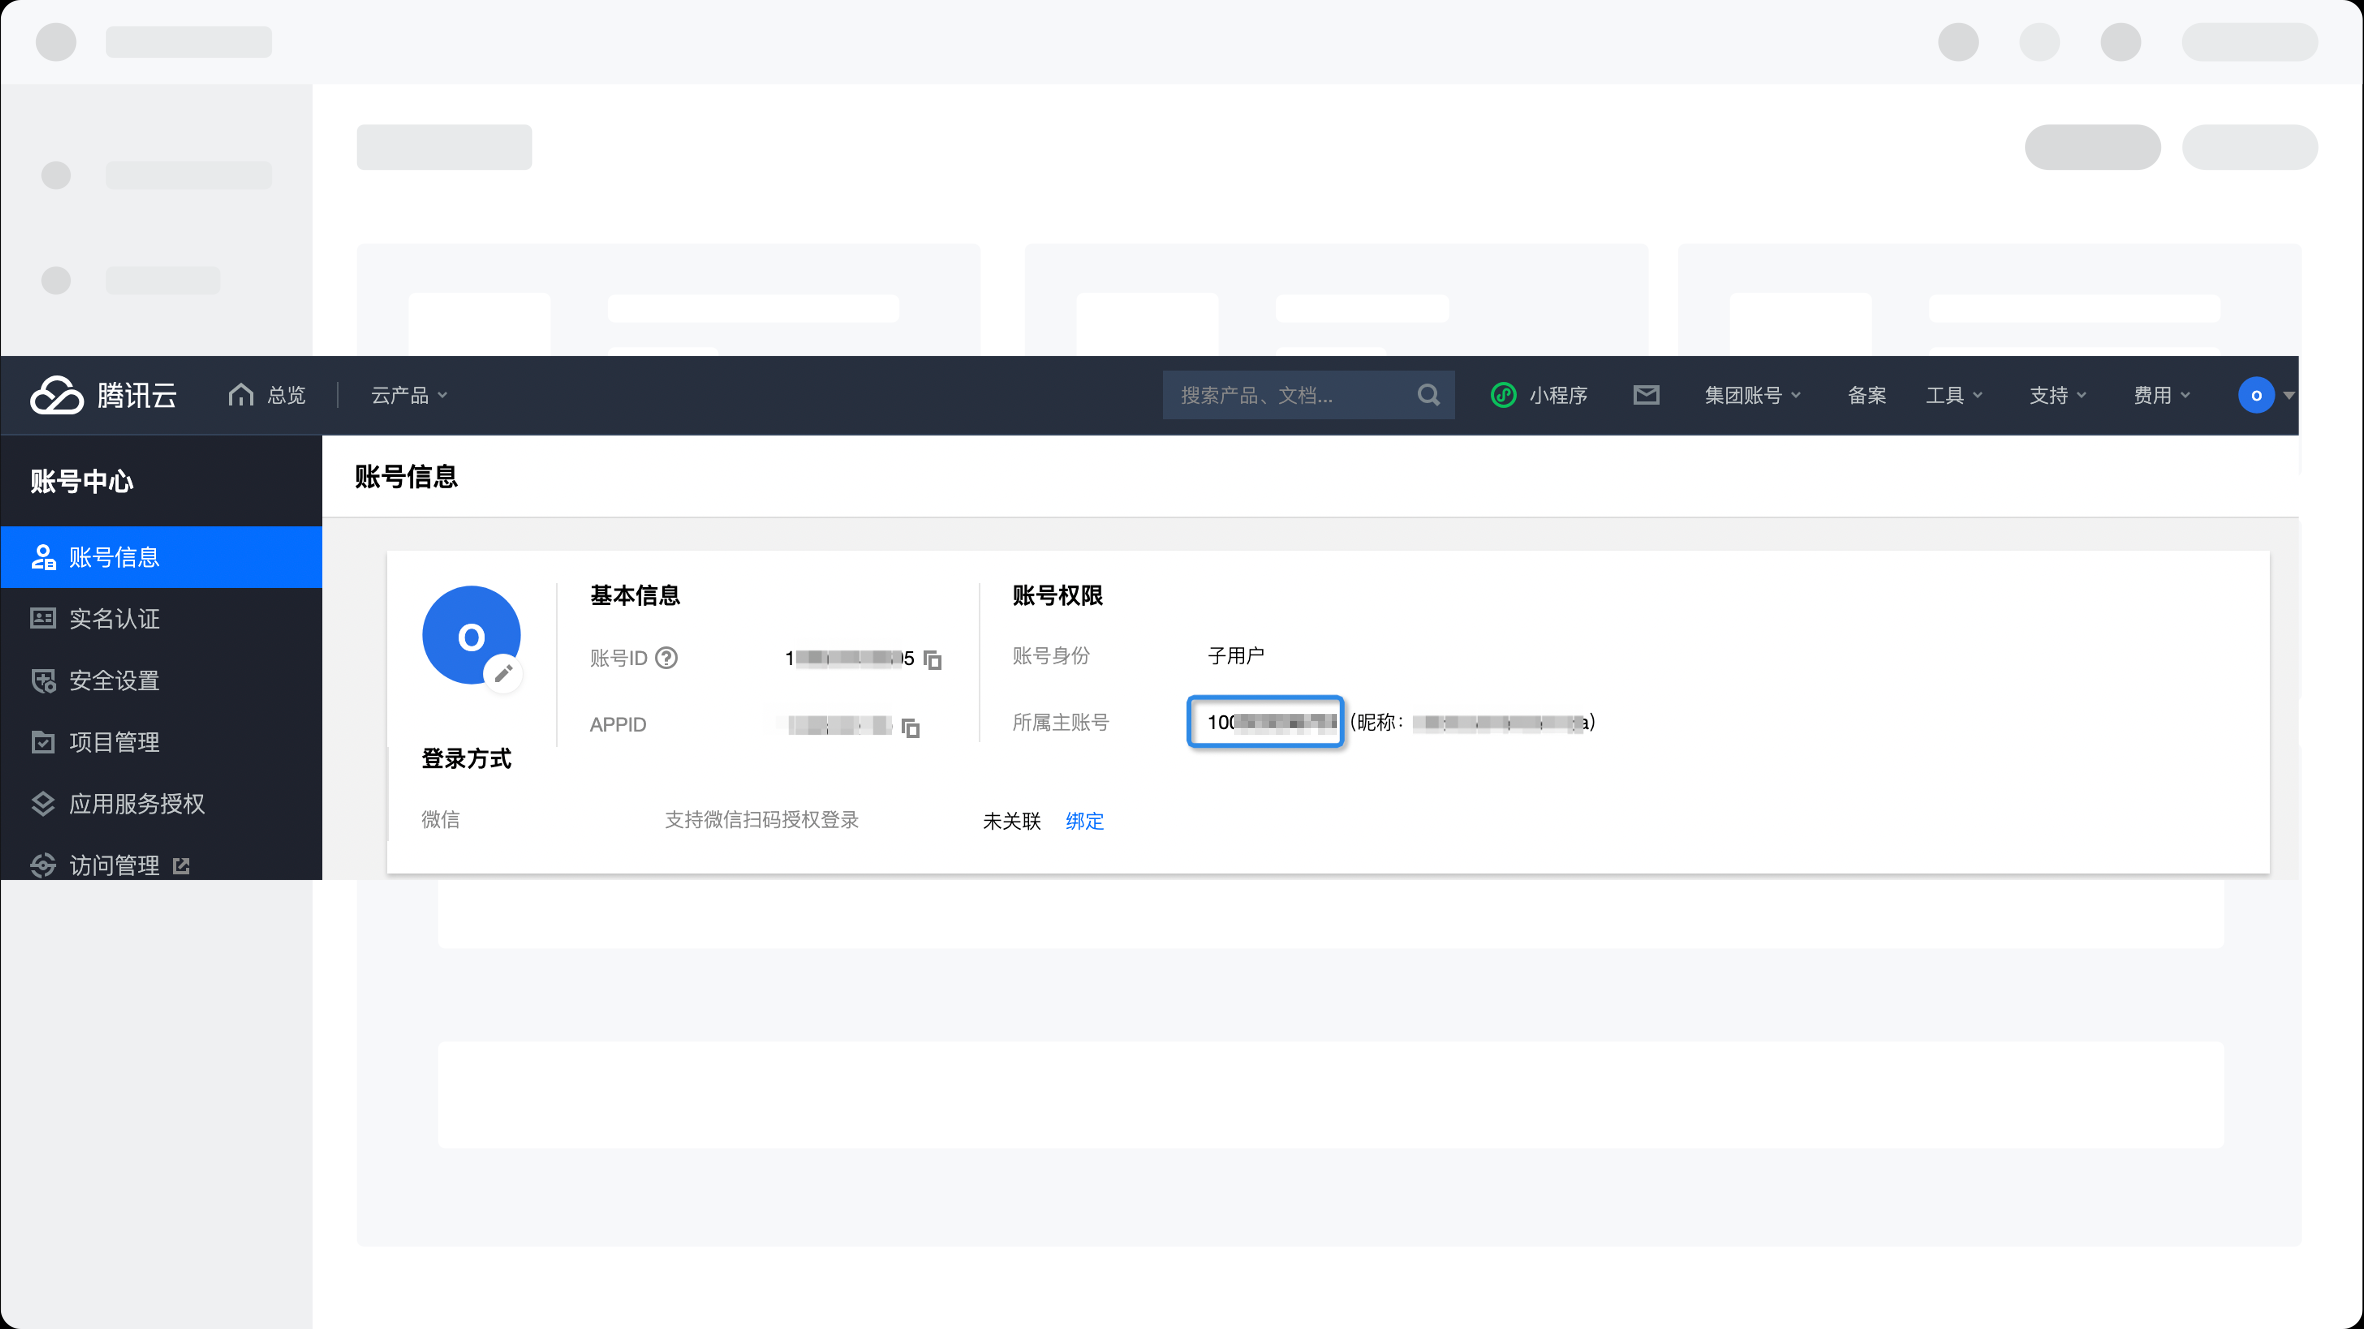Copy the account ID value
The image size is (2364, 1329).
tap(932, 659)
